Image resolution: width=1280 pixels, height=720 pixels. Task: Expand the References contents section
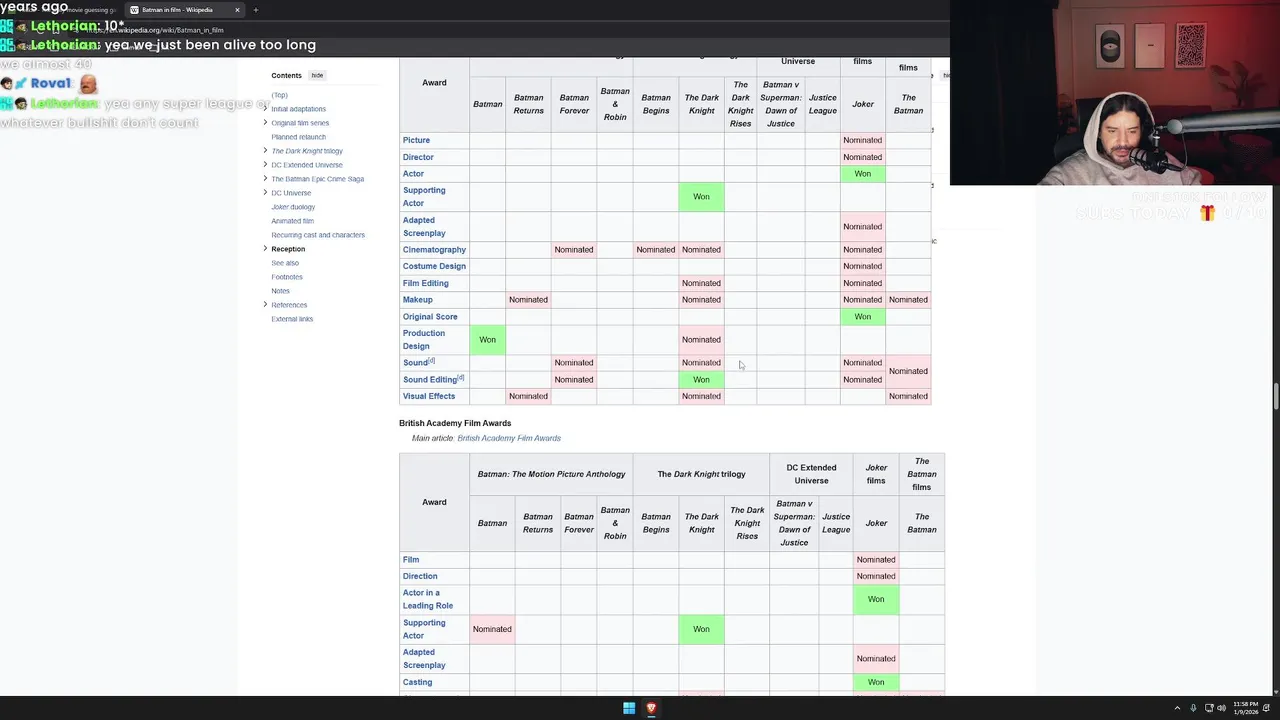click(x=265, y=305)
